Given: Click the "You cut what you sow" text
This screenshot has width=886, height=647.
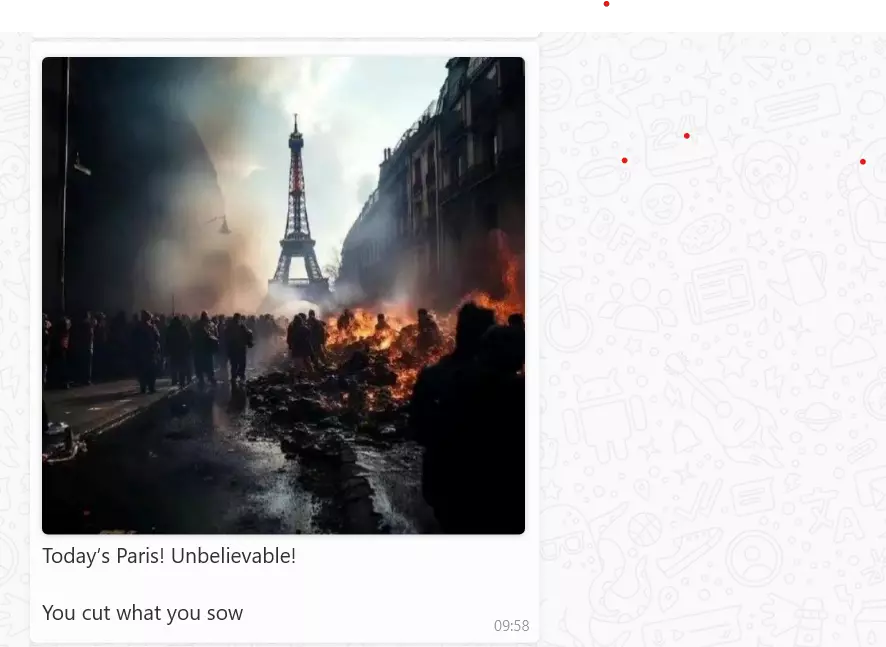Looking at the screenshot, I should [x=142, y=613].
